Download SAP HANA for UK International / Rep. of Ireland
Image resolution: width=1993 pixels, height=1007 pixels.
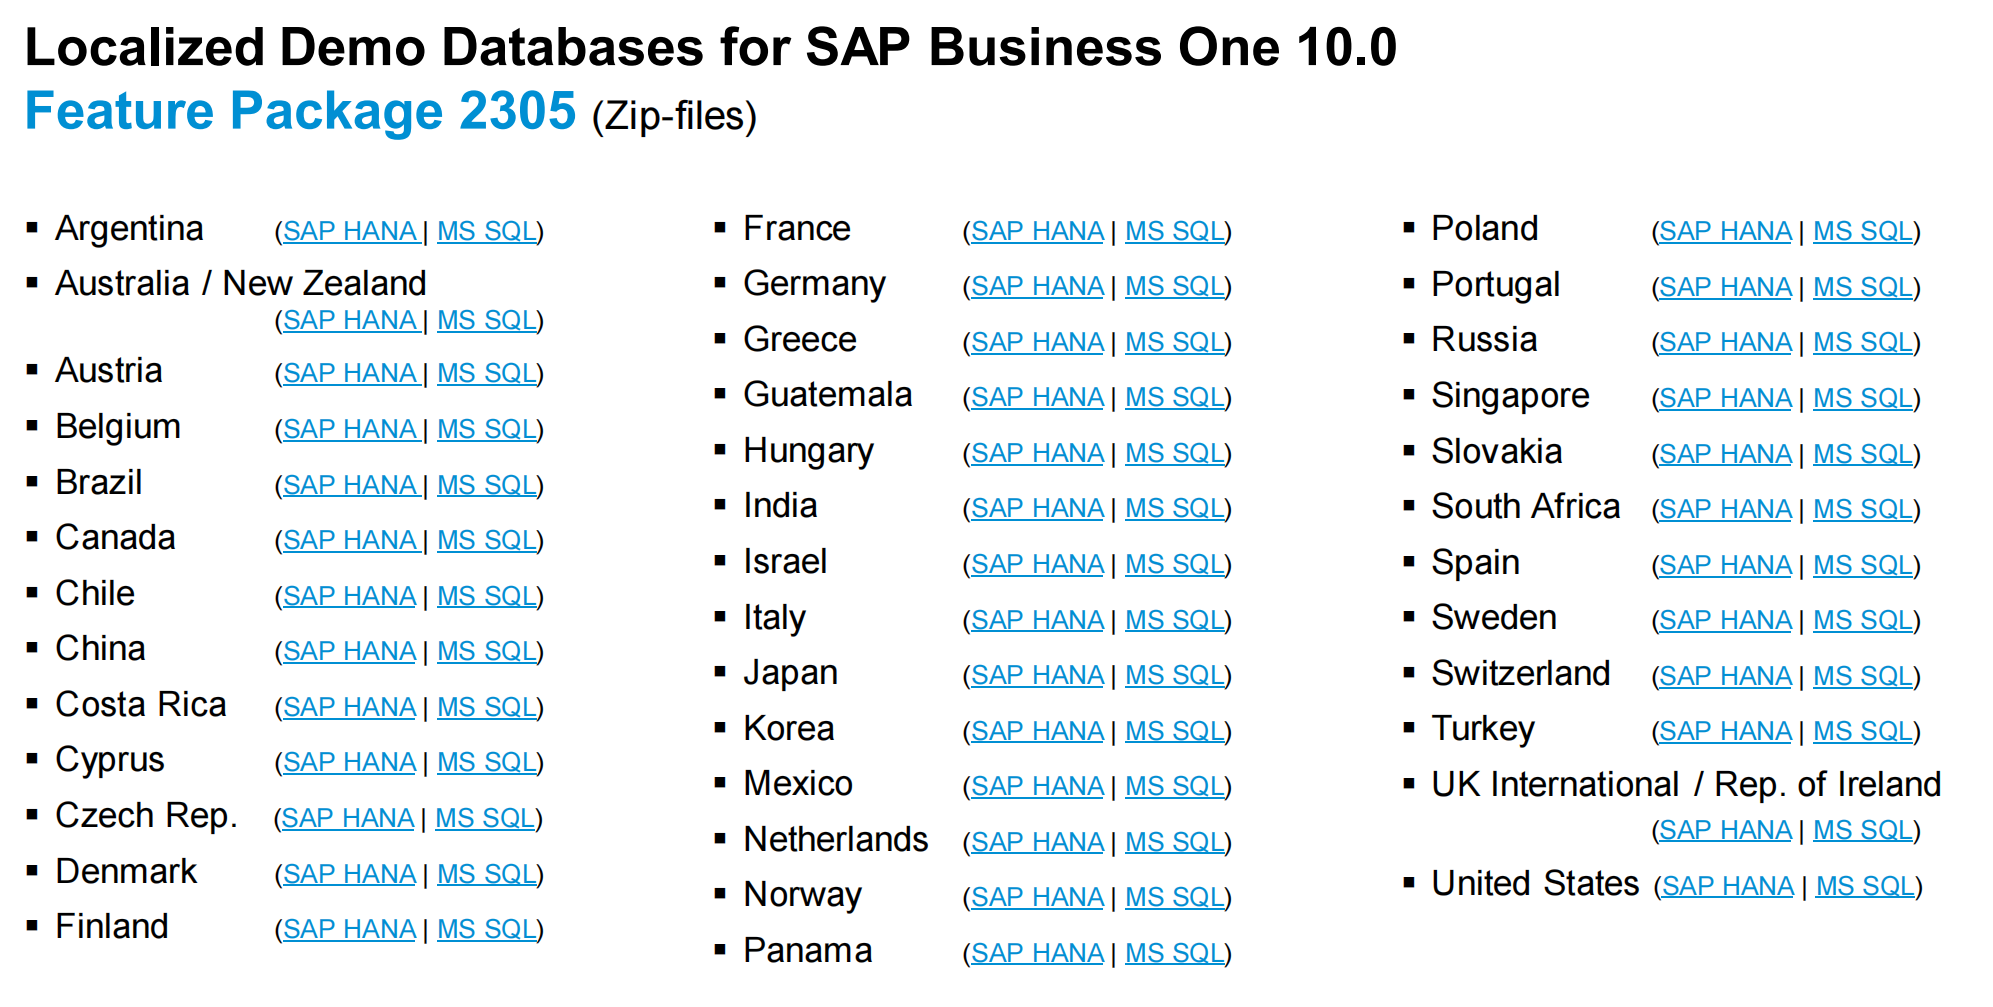(1725, 829)
